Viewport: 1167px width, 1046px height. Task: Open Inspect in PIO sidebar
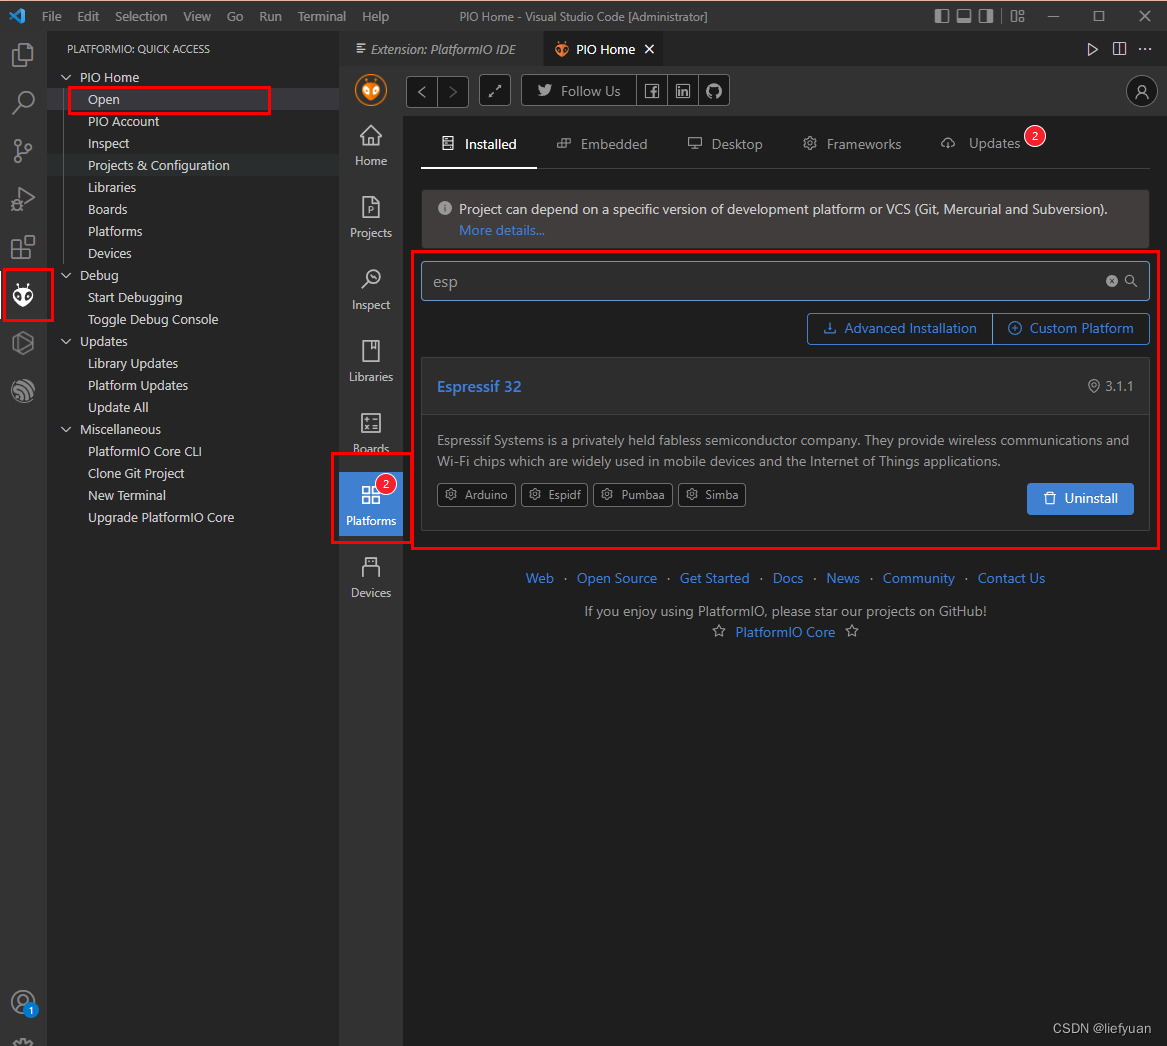tap(371, 290)
